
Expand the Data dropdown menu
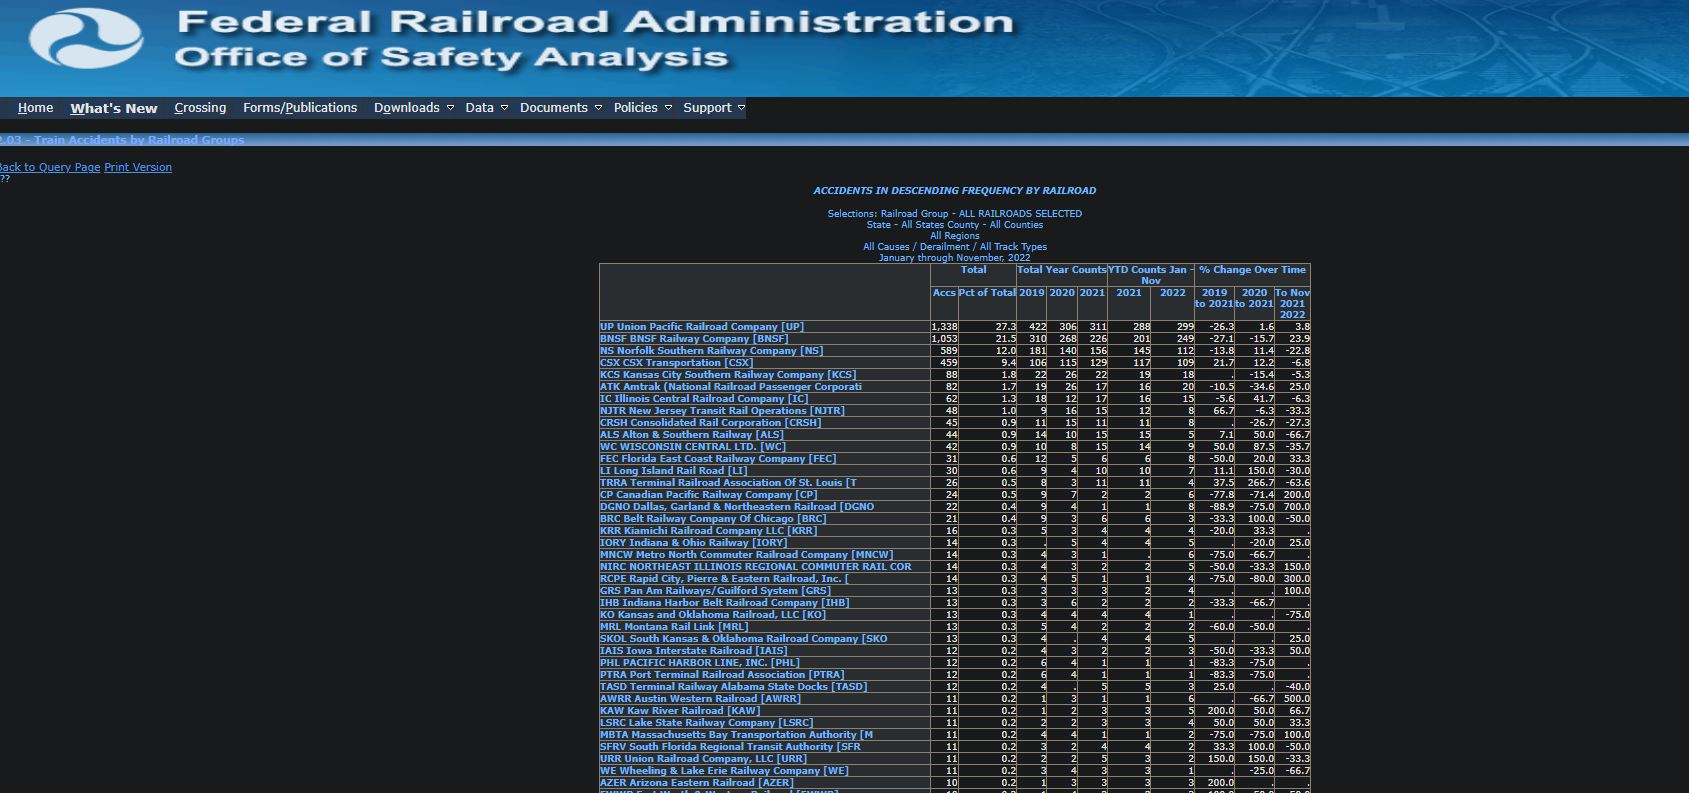coord(486,108)
